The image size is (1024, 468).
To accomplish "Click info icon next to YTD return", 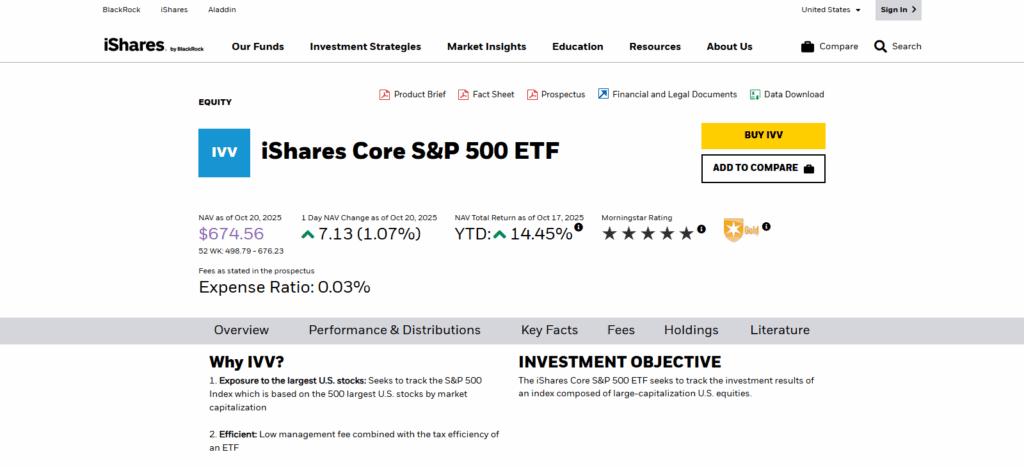I will pos(578,228).
